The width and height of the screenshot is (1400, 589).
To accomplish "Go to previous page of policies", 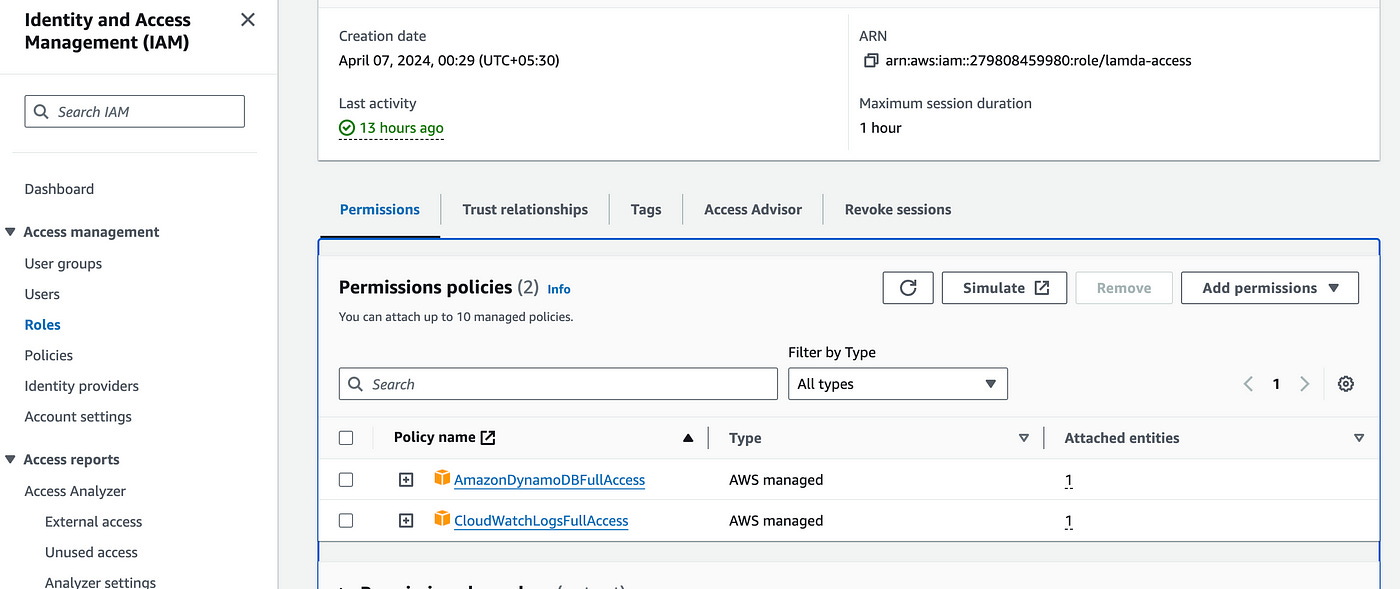I will [1248, 384].
